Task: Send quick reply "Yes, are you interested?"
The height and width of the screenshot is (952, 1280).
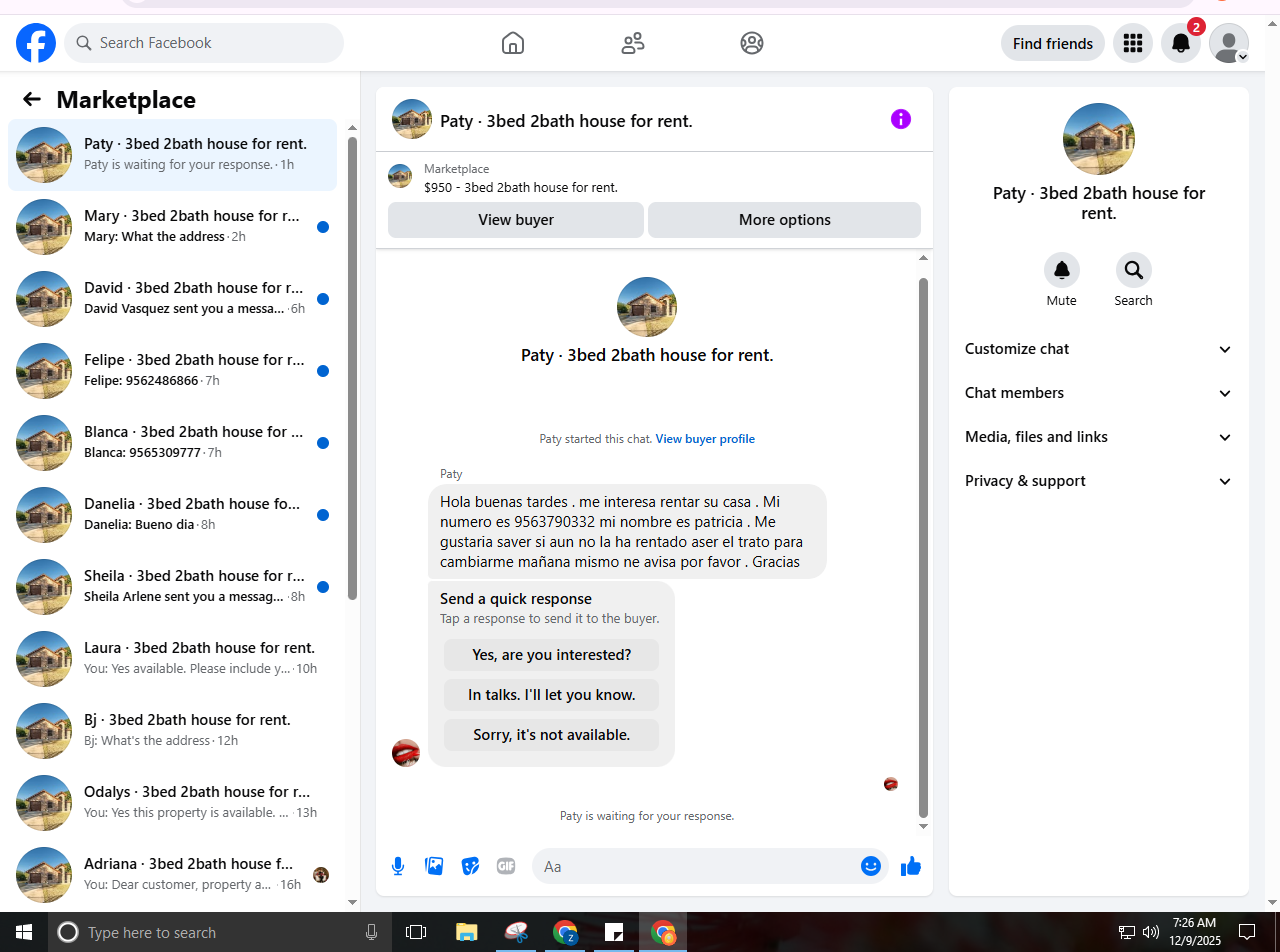Action: pyautogui.click(x=551, y=655)
